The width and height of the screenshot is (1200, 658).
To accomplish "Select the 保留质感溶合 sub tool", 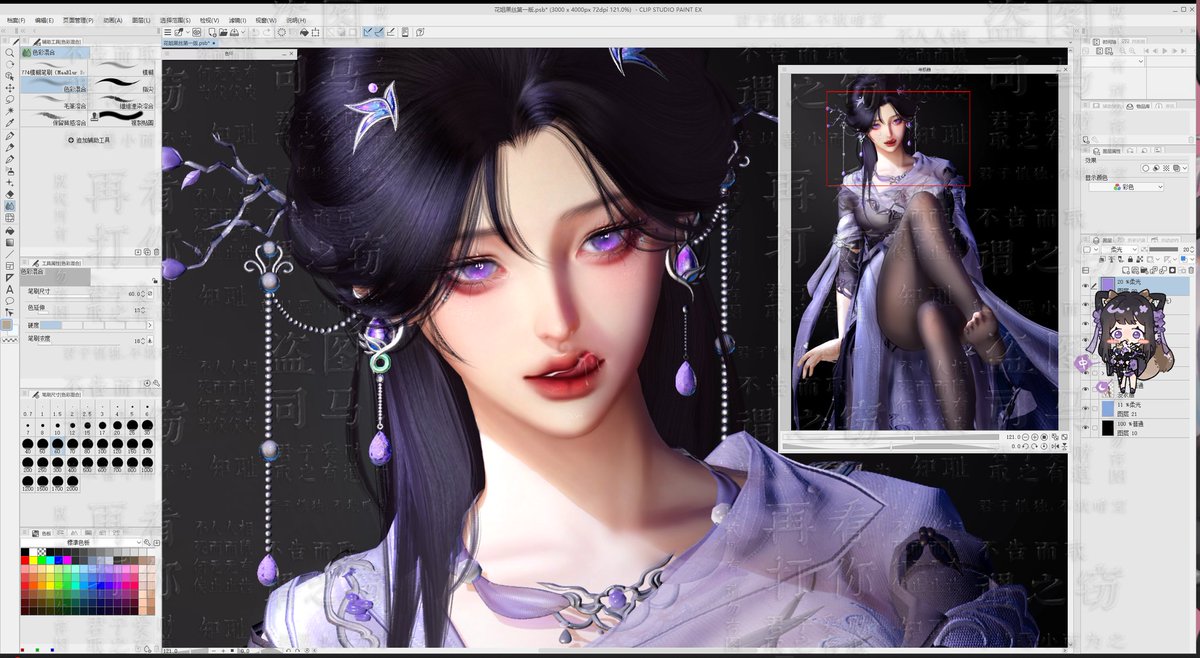I will click(54, 119).
